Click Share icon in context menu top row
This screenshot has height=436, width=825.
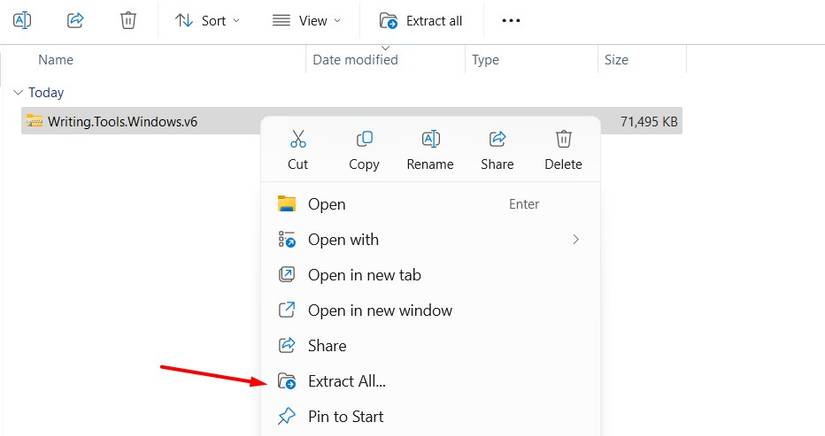pyautogui.click(x=497, y=150)
